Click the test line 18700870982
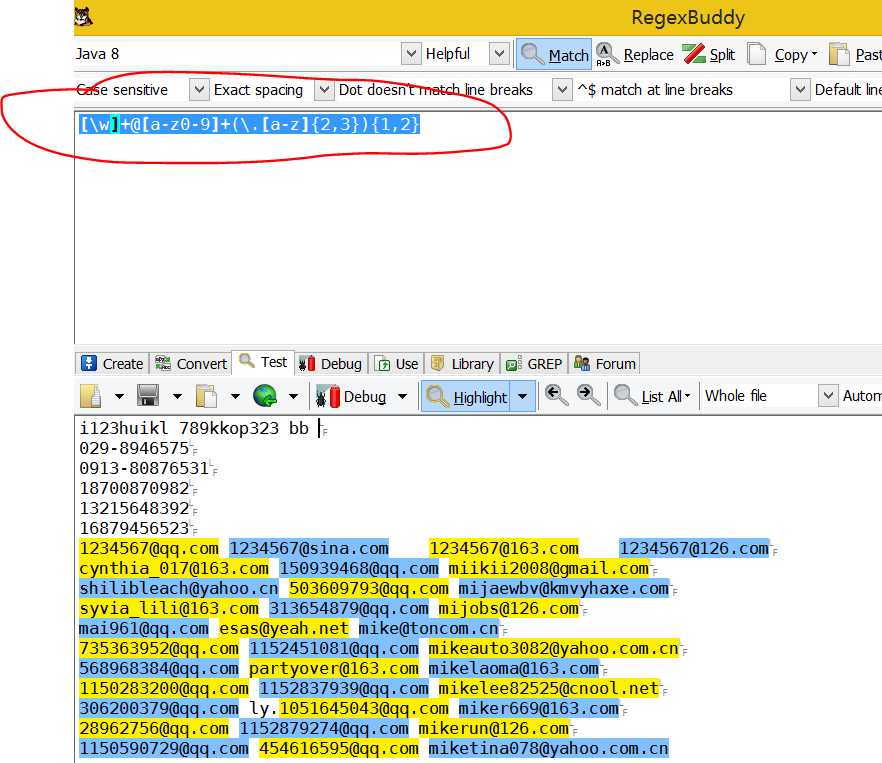 tap(134, 488)
